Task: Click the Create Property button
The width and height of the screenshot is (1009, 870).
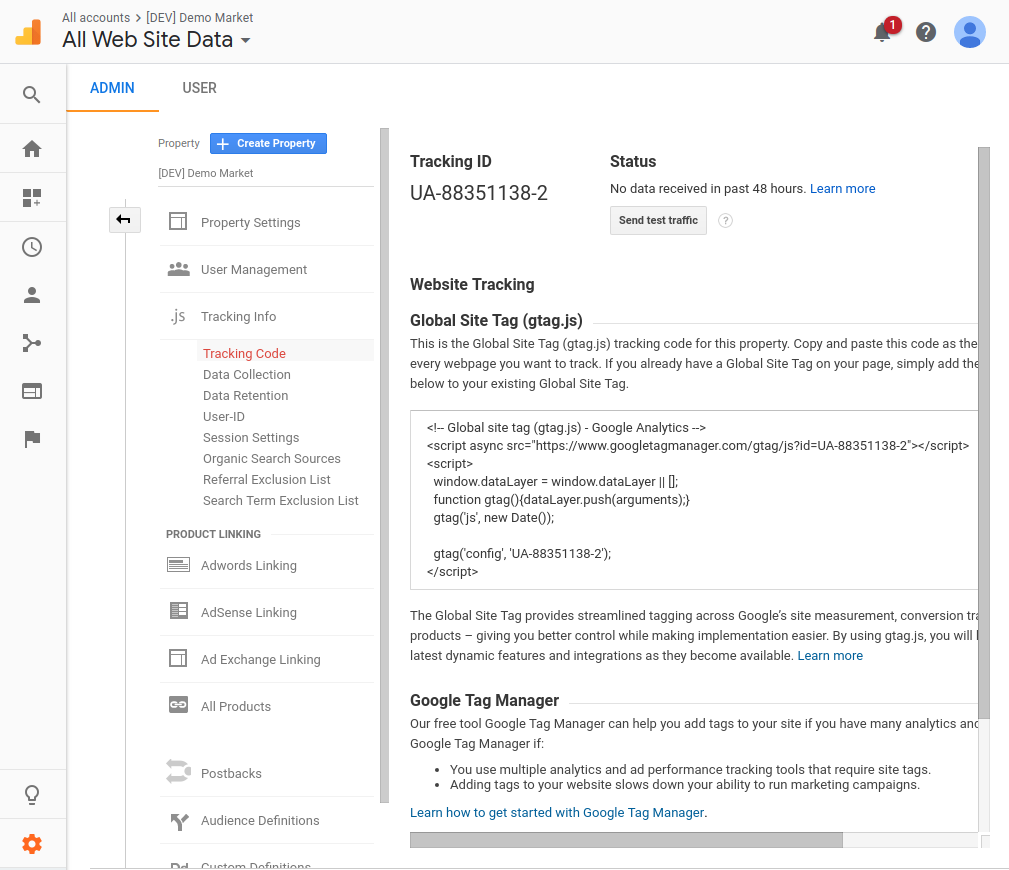Action: [268, 143]
